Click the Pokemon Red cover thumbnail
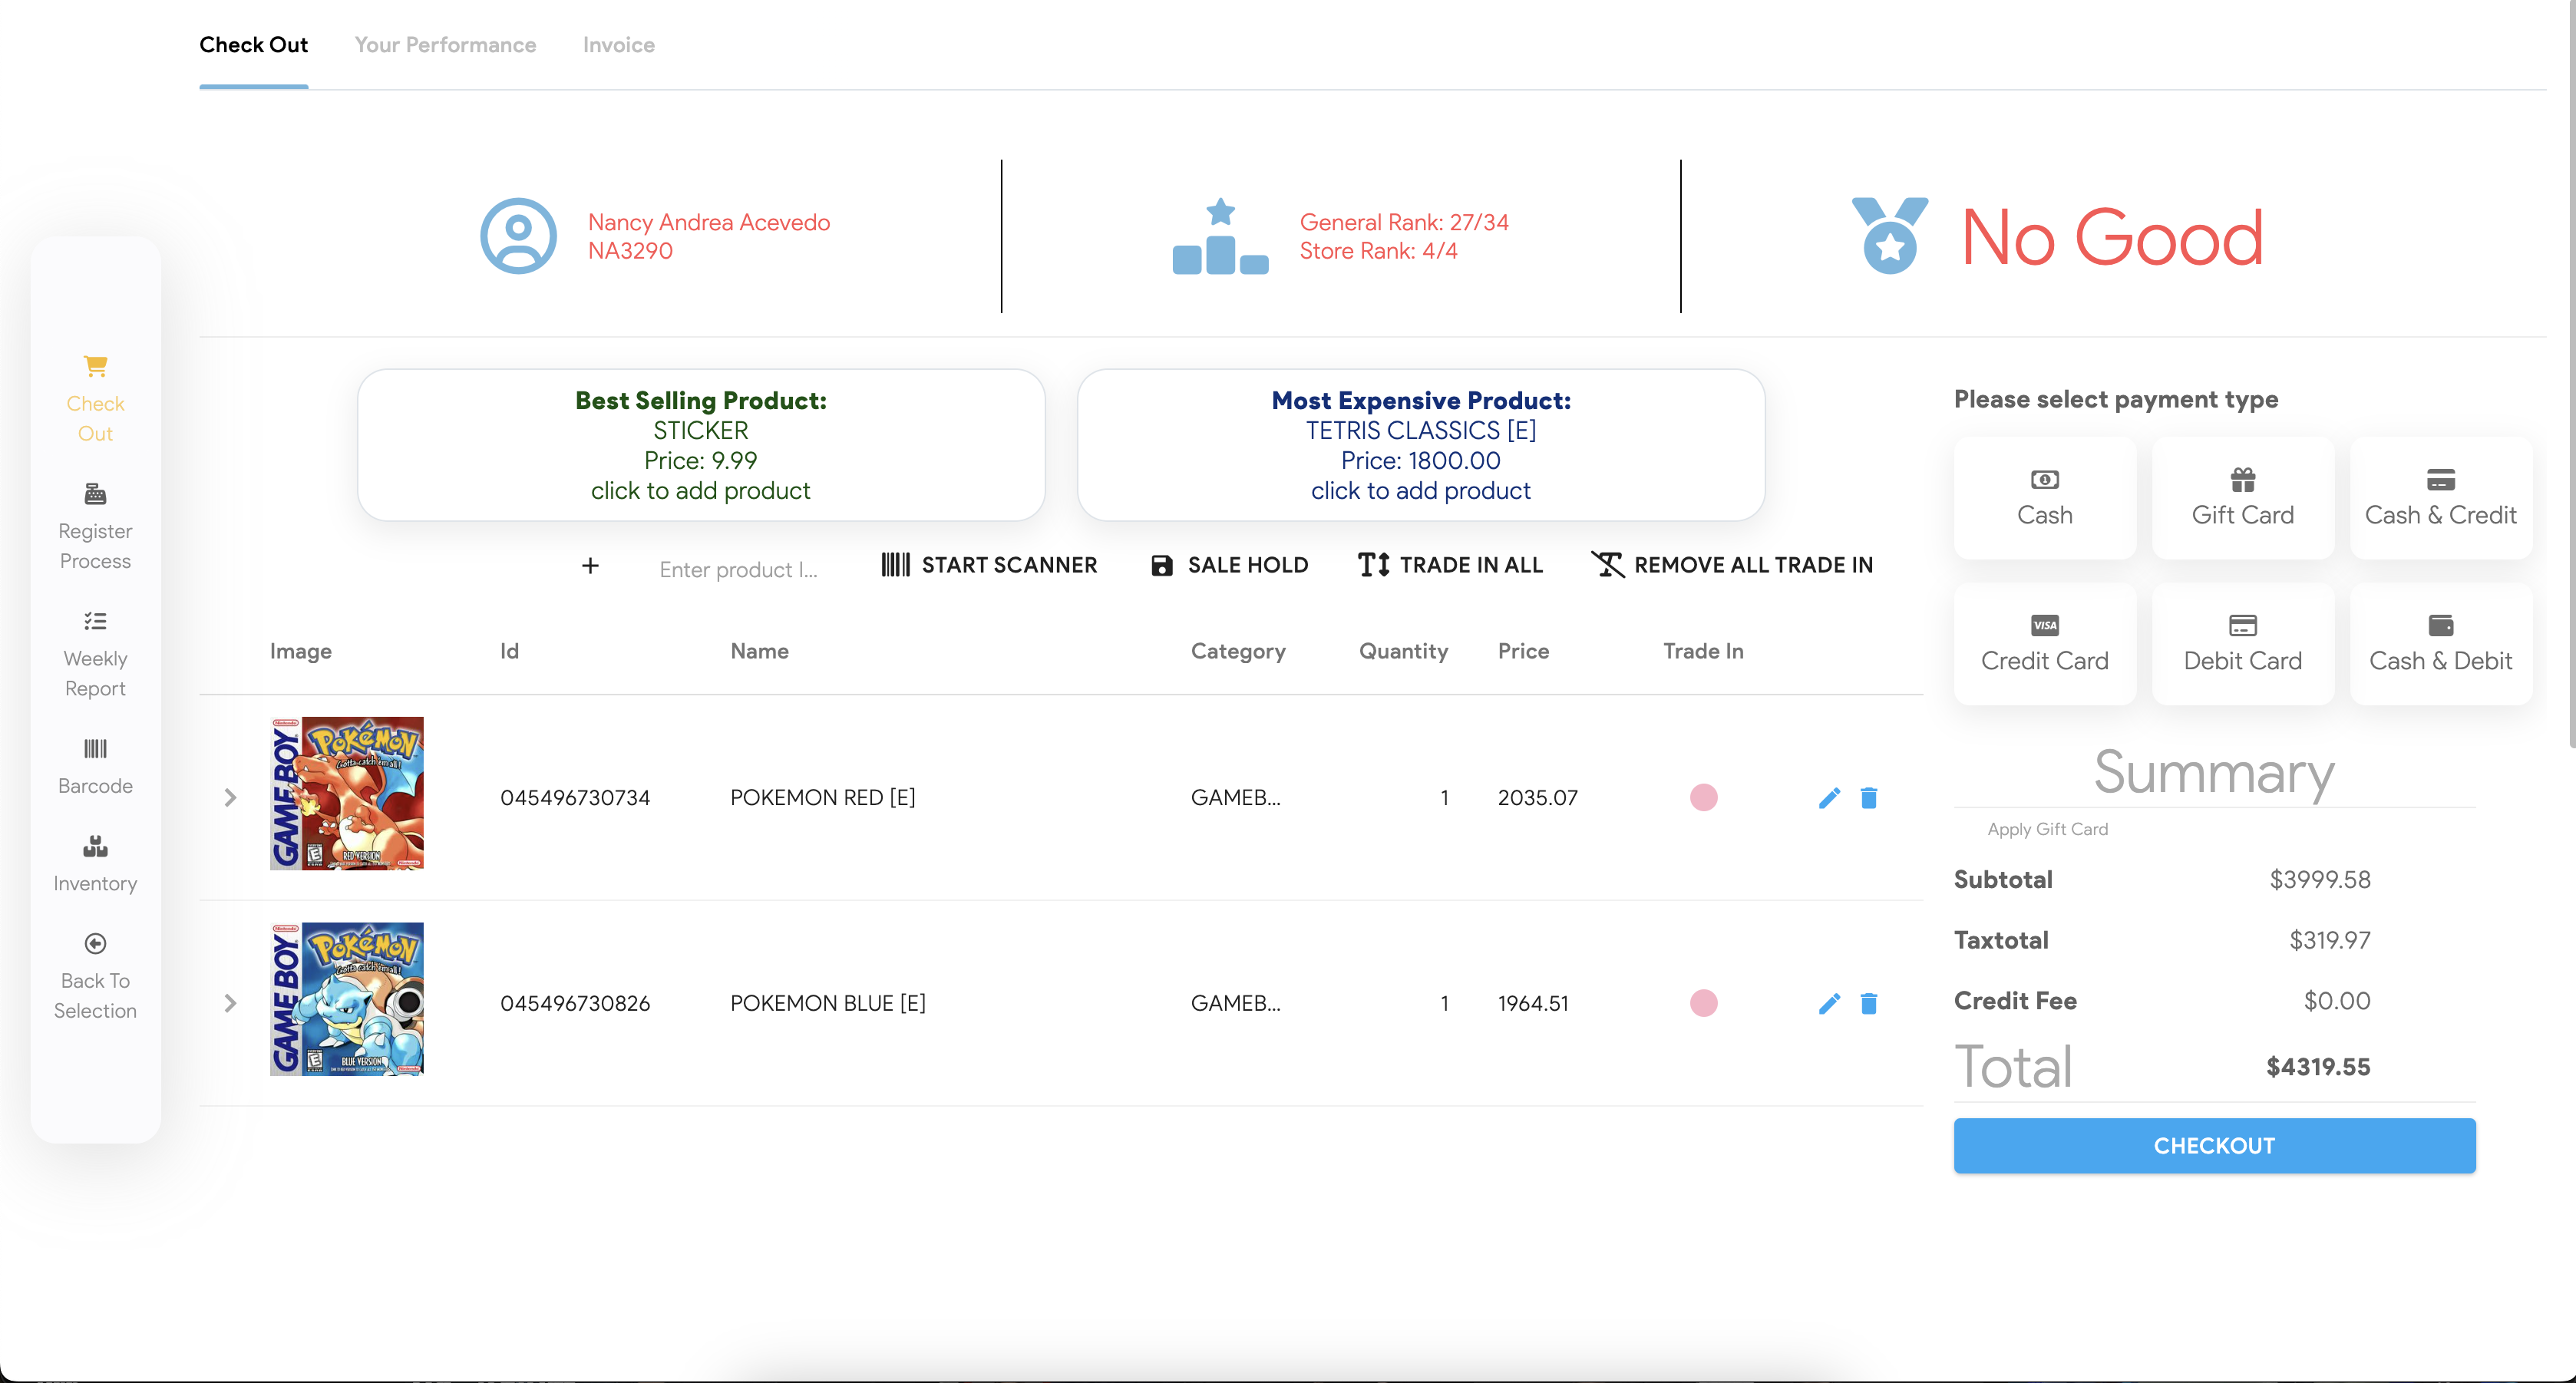The height and width of the screenshot is (1383, 2576). coord(346,794)
